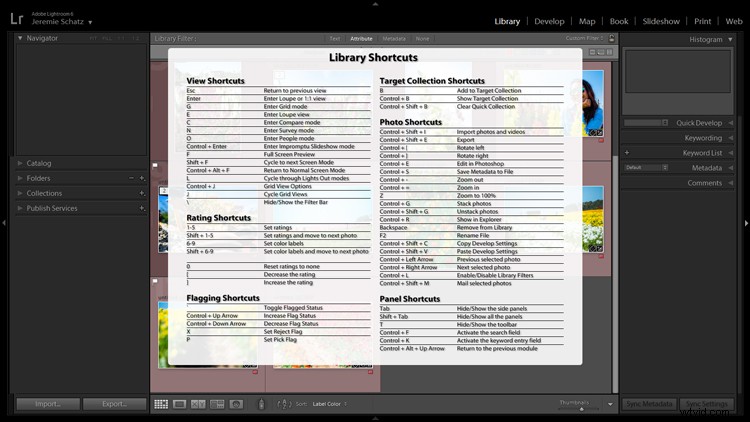
Task: Select Survey view icon in toolbar
Action: [x=217, y=404]
